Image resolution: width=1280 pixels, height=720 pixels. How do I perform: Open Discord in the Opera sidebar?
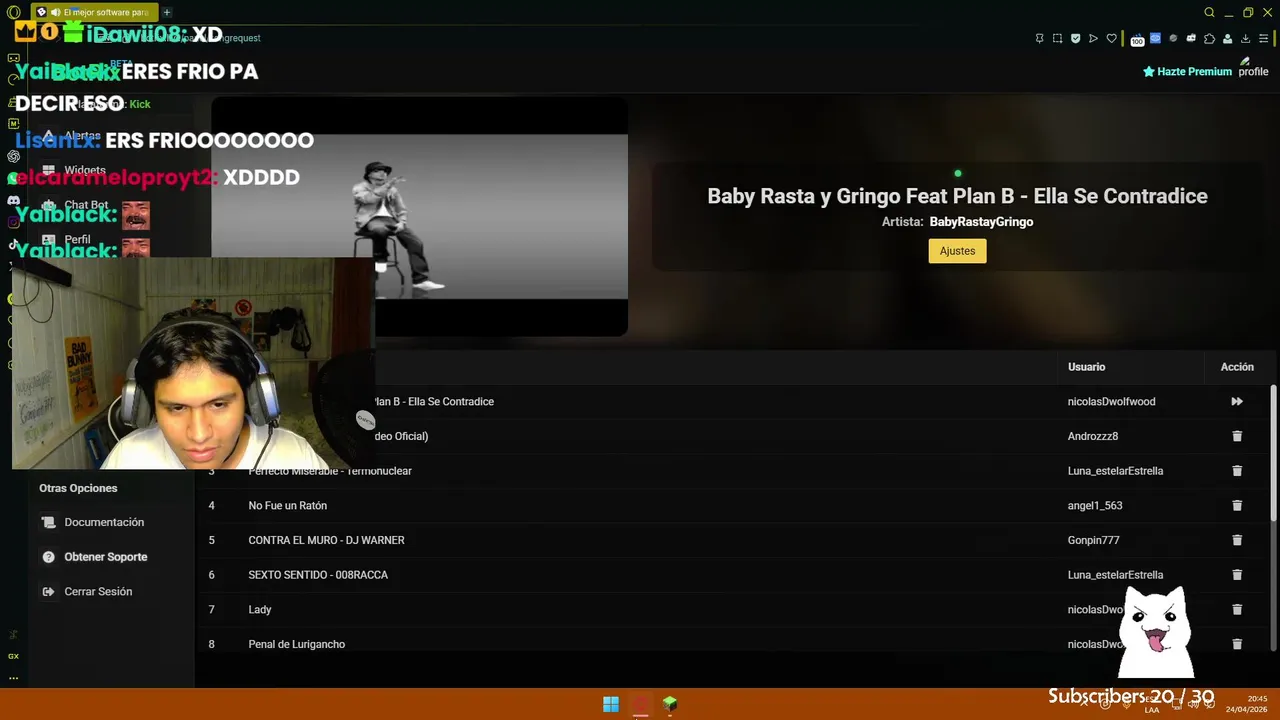click(13, 200)
